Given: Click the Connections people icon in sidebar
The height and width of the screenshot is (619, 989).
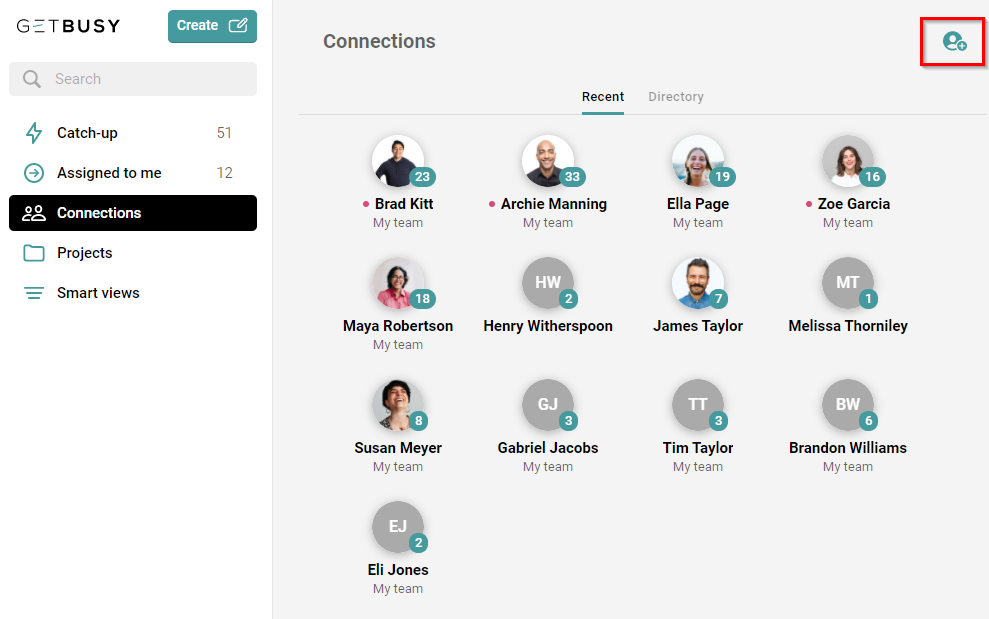Looking at the screenshot, I should click(x=34, y=213).
